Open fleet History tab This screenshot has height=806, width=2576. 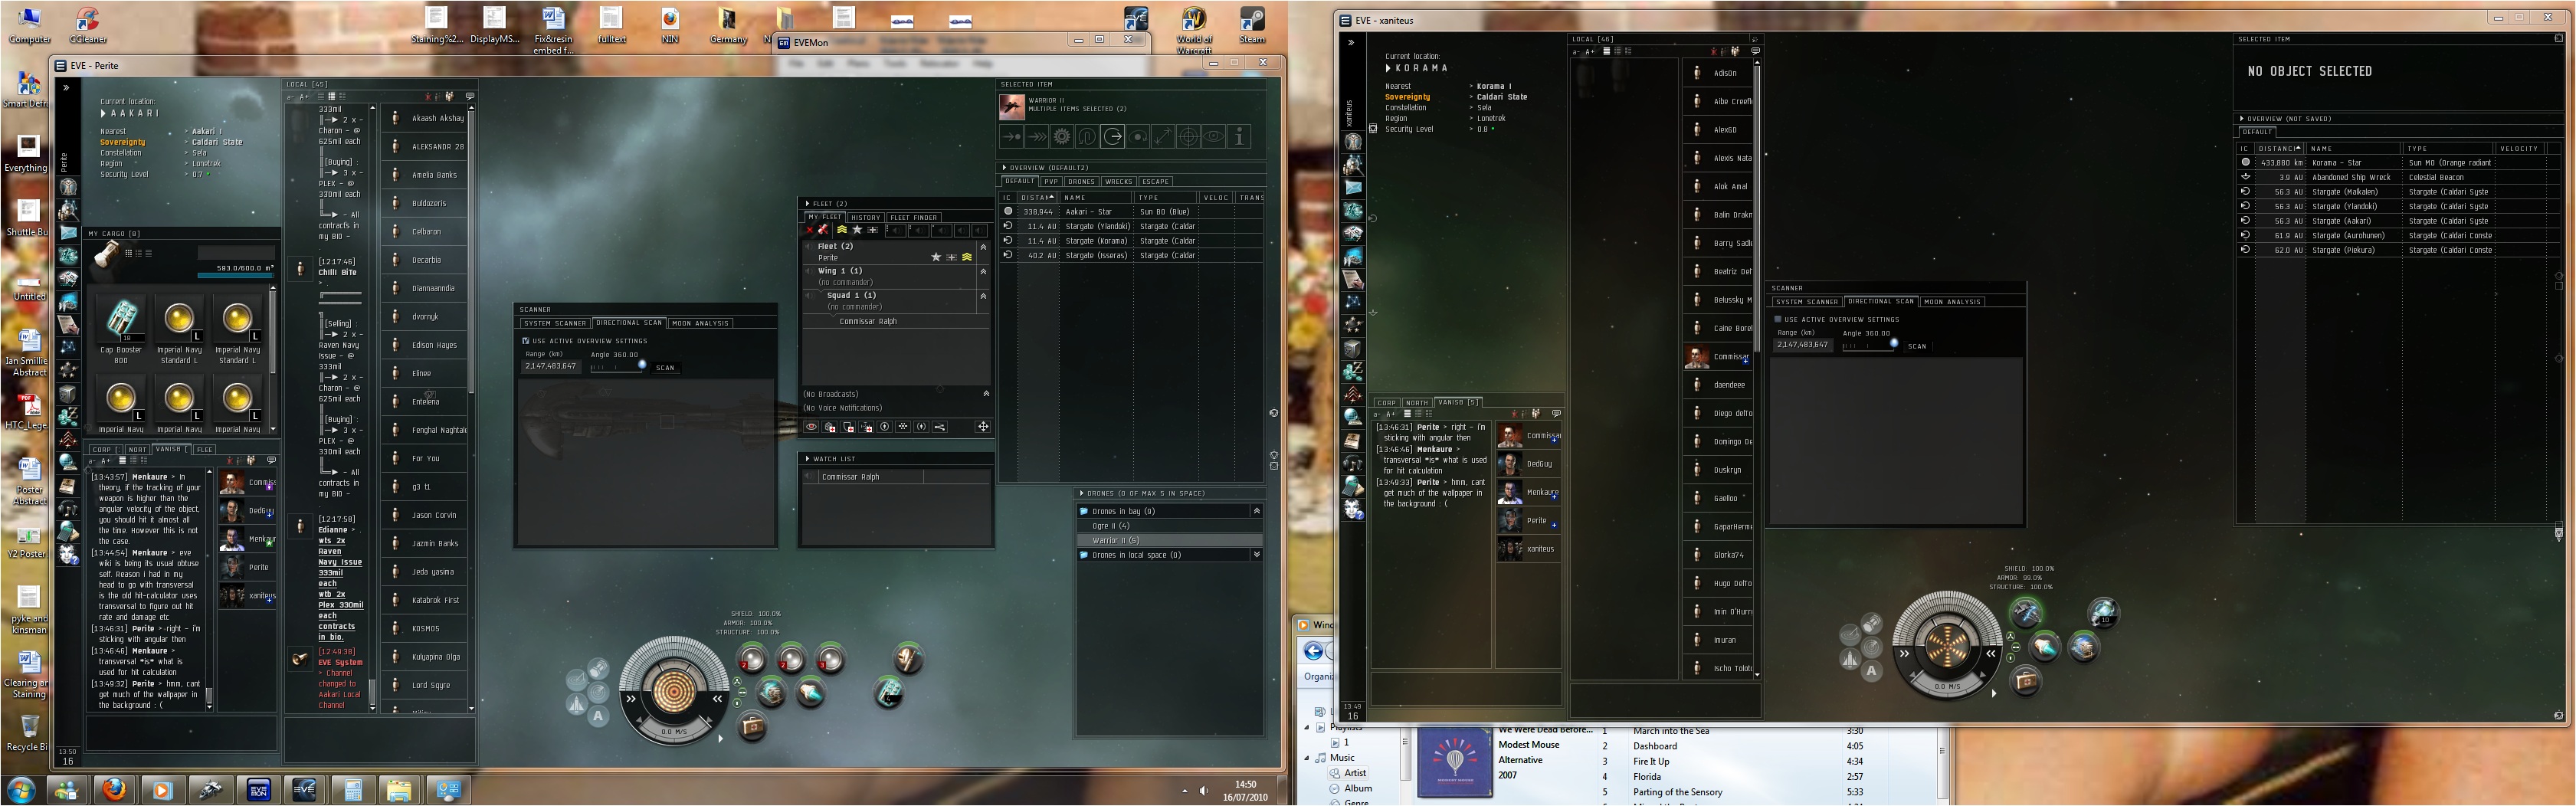coord(866,217)
